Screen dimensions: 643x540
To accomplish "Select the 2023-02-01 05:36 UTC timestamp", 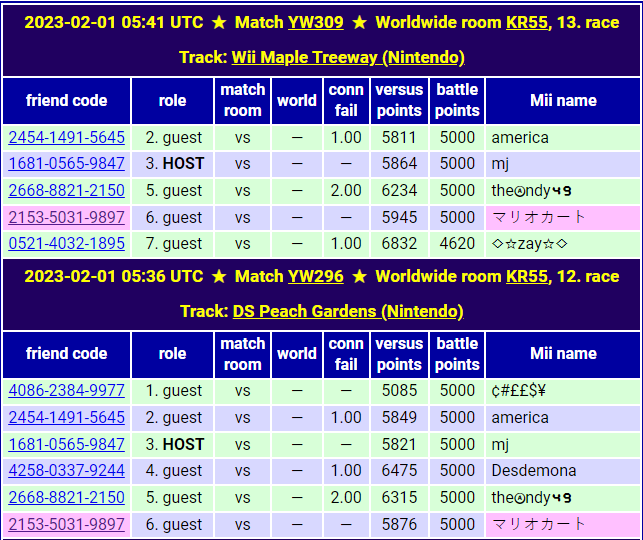I will 114,276.
